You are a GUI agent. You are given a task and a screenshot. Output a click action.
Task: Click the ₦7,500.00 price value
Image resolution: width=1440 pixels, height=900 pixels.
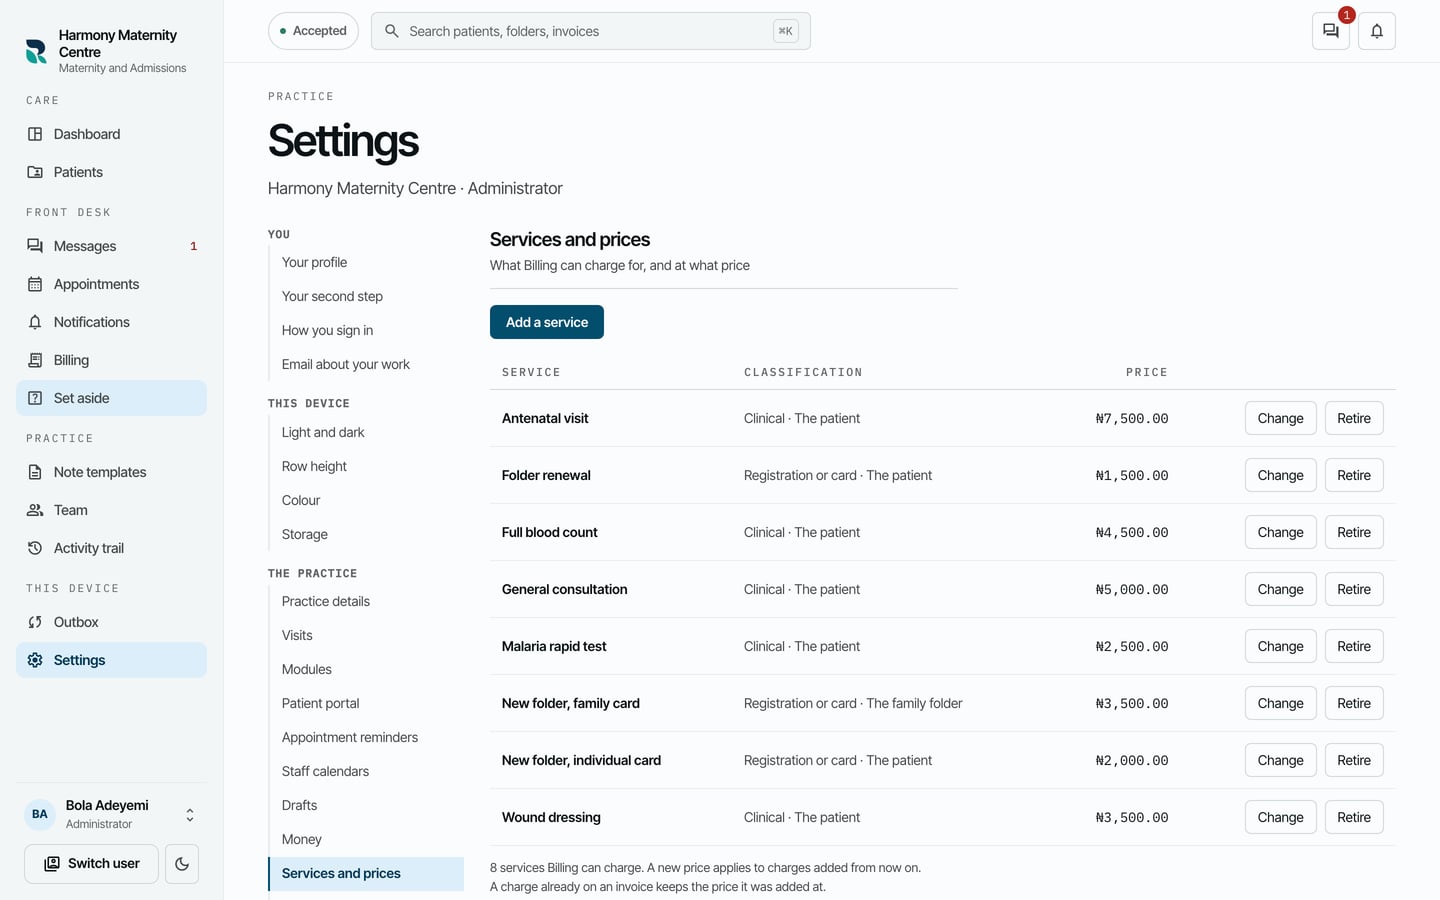(x=1132, y=419)
